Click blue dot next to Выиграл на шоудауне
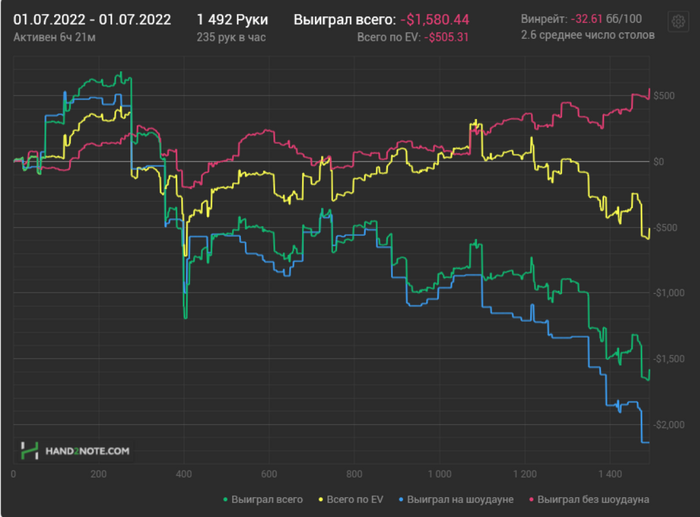Image resolution: width=700 pixels, height=517 pixels. coord(401,498)
